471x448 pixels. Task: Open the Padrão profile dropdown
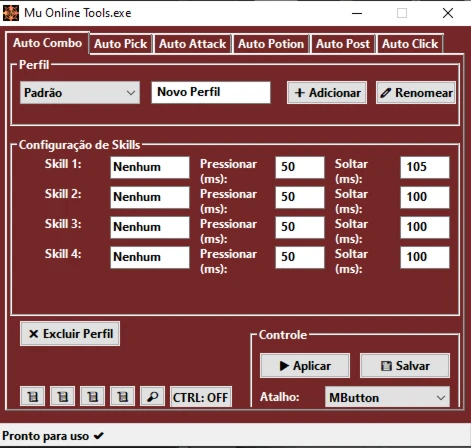click(x=80, y=93)
